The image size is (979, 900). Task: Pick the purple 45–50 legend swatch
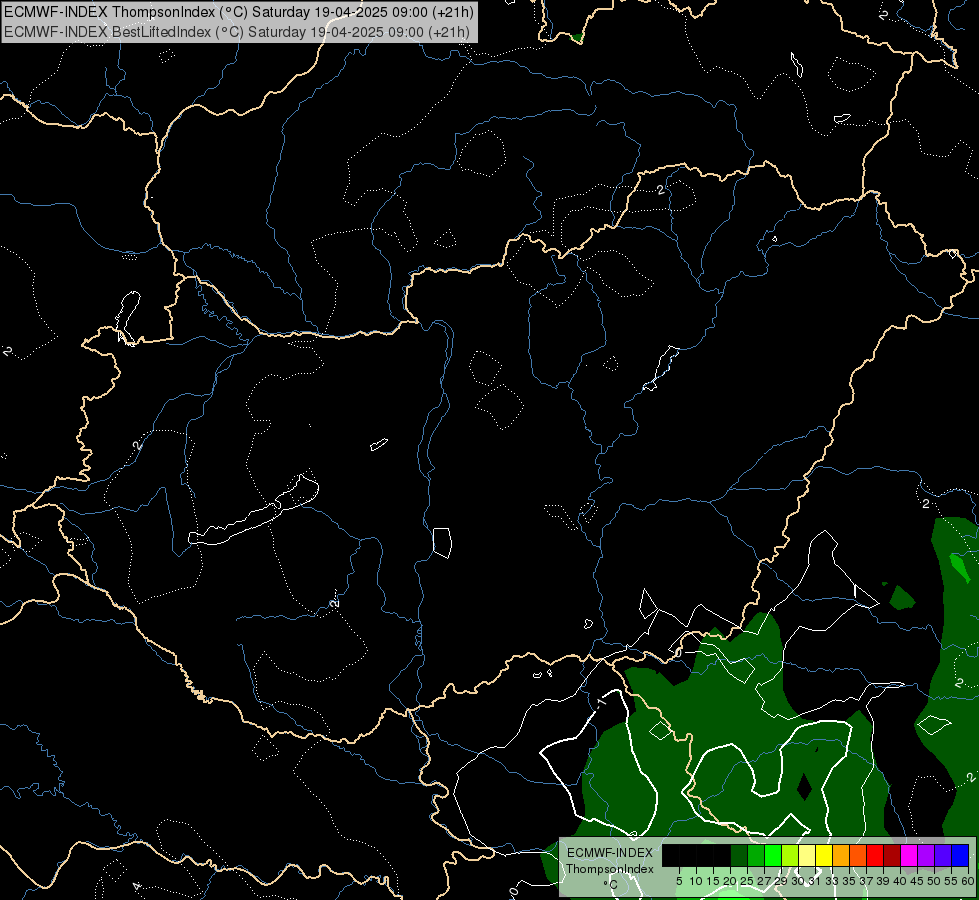926,855
